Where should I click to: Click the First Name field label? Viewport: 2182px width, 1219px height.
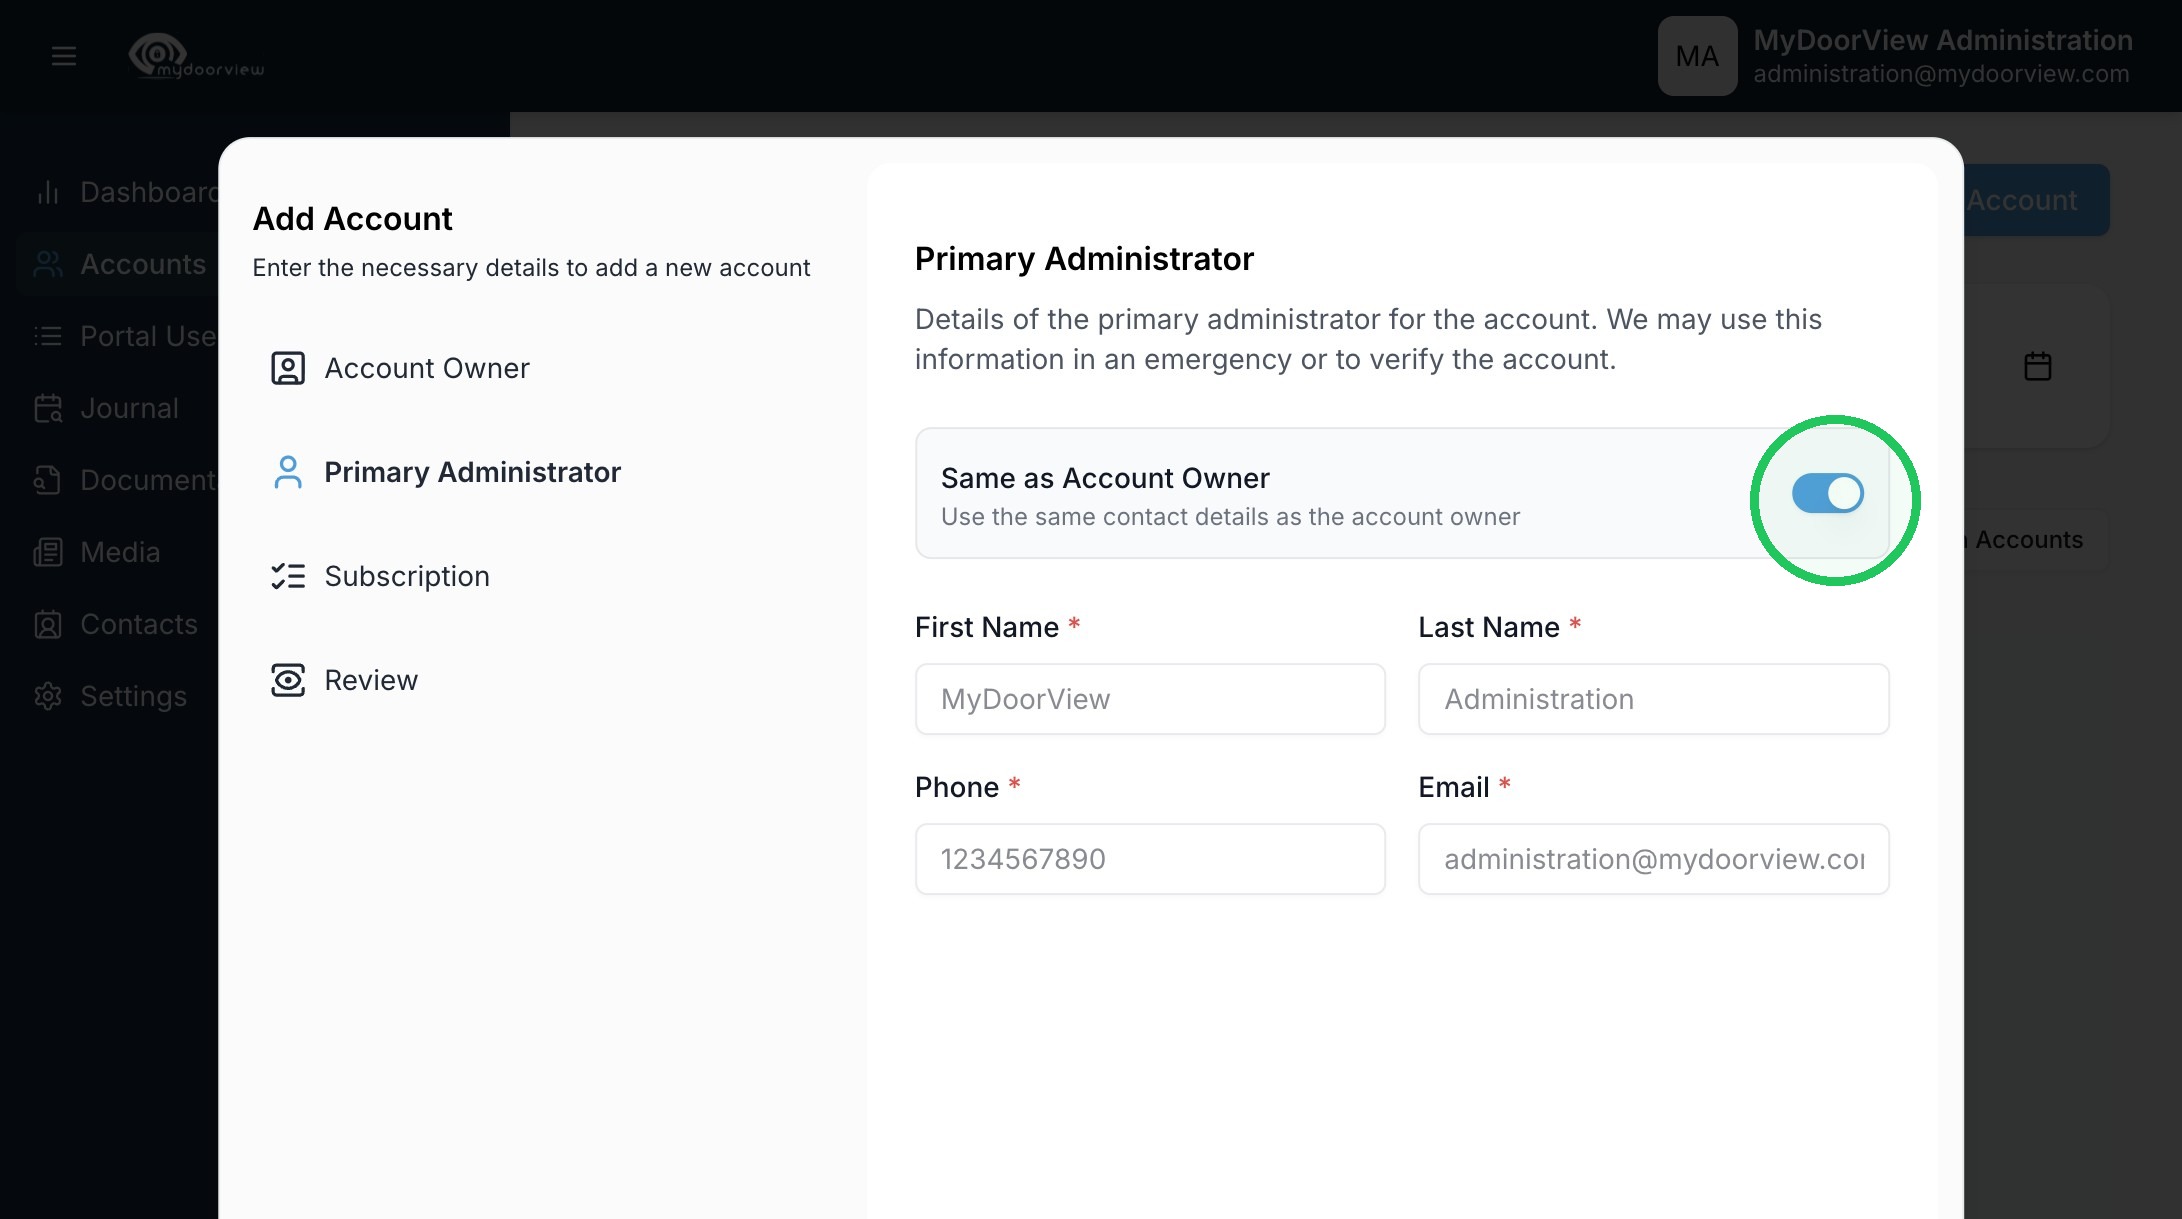[x=987, y=627]
